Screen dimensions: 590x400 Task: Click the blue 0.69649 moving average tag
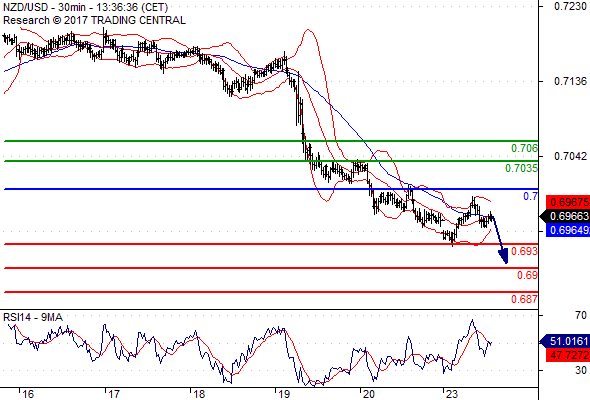[x=568, y=230]
